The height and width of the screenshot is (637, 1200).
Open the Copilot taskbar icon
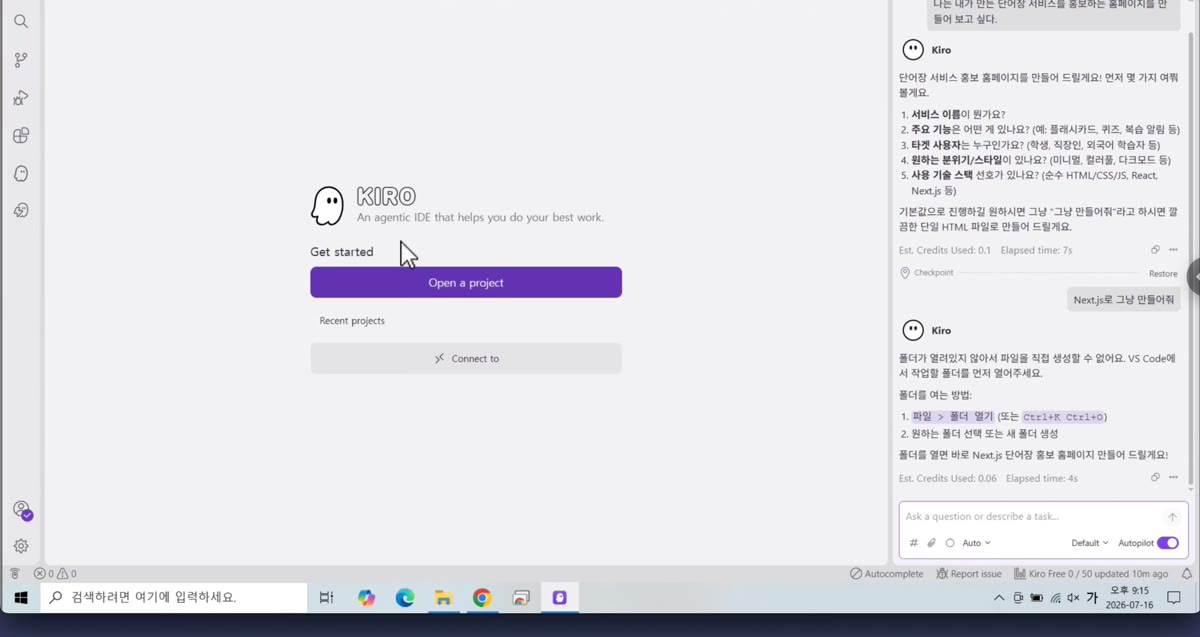367,598
